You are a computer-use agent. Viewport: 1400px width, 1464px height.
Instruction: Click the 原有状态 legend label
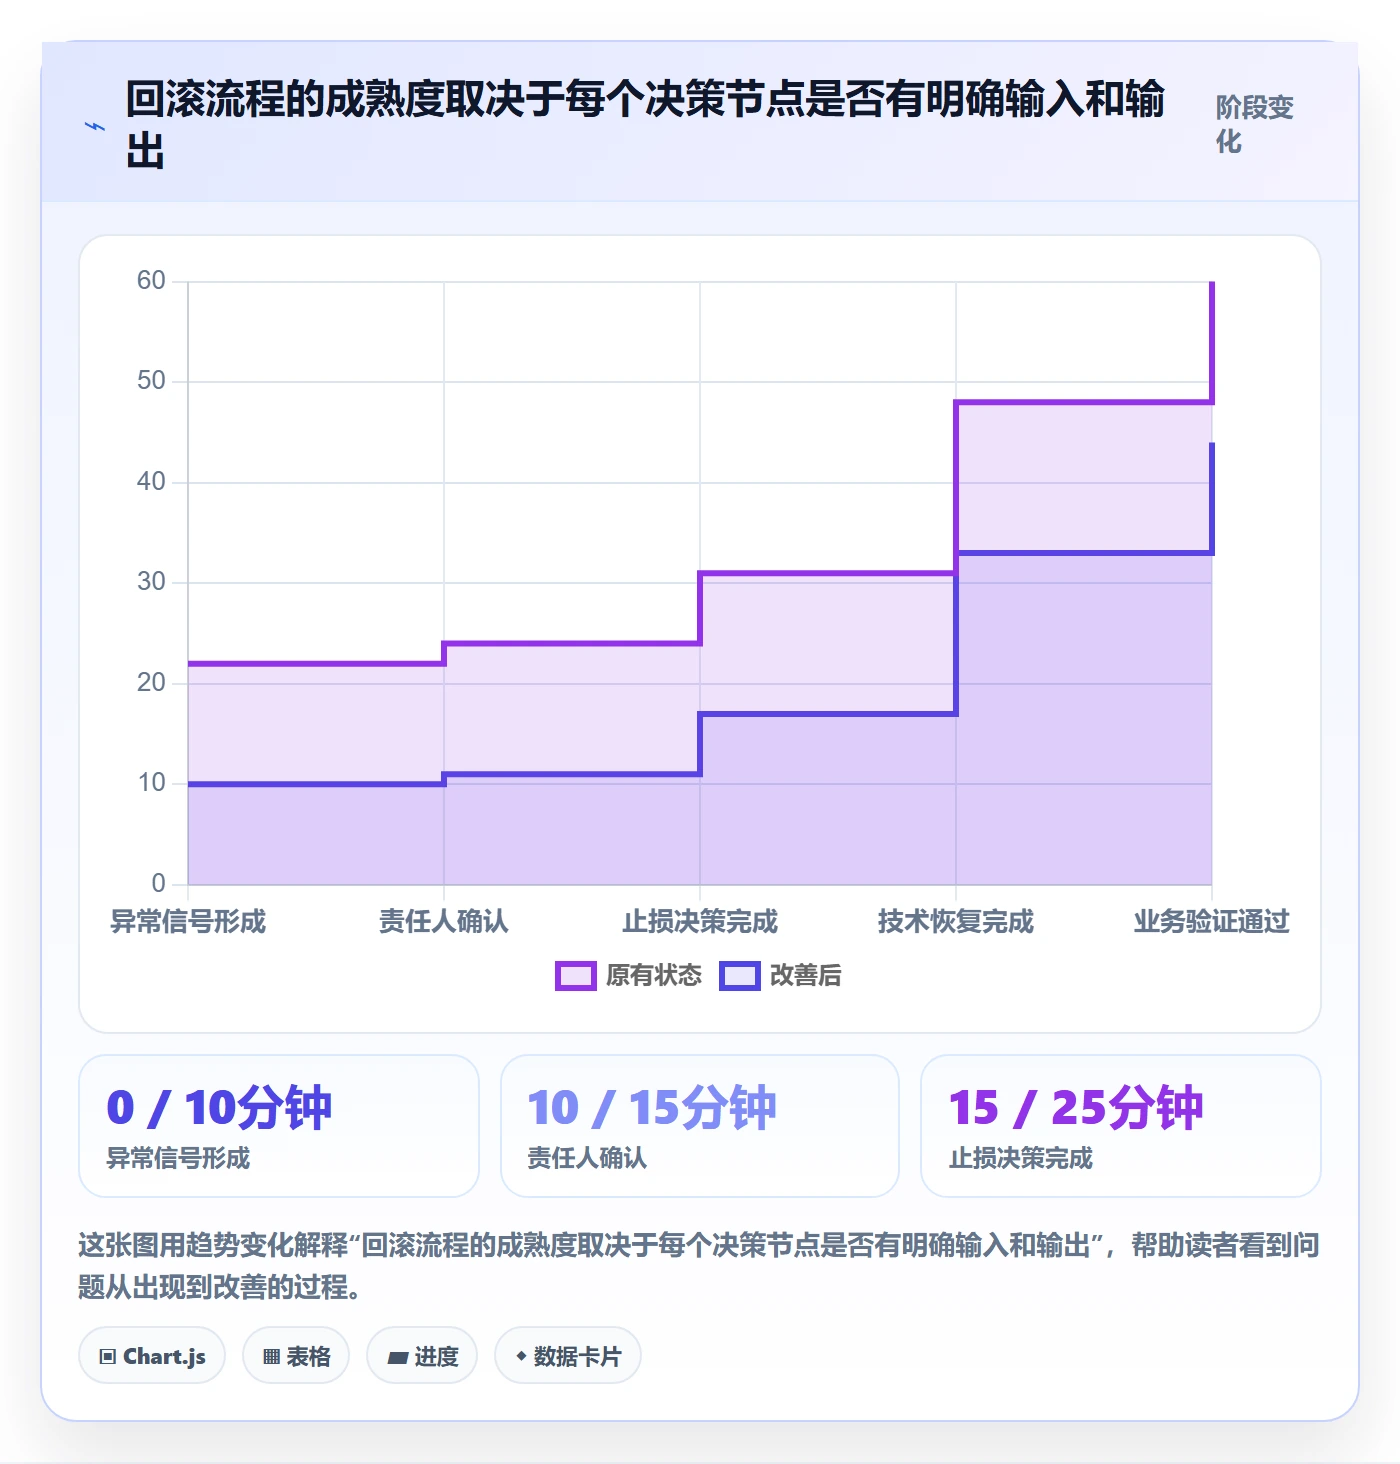[654, 976]
